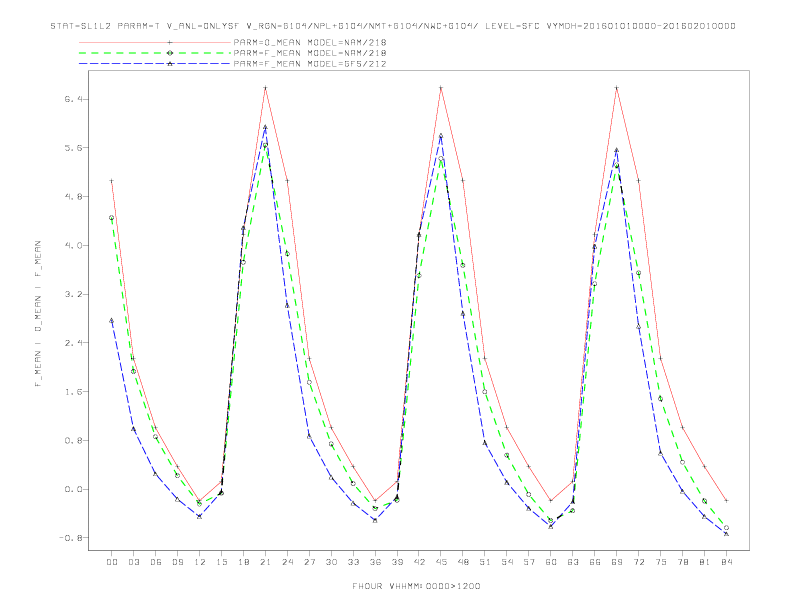Click the x-axis tick label 30
The image size is (792, 612).
[331, 562]
